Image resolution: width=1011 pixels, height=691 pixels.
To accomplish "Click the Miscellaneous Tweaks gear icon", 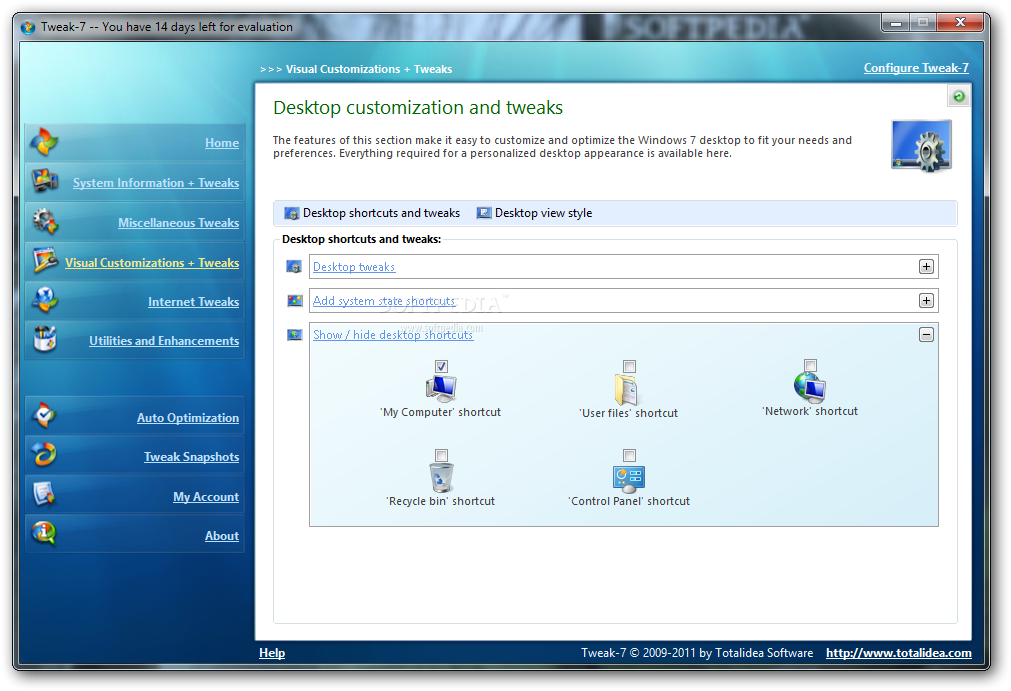I will (x=44, y=221).
